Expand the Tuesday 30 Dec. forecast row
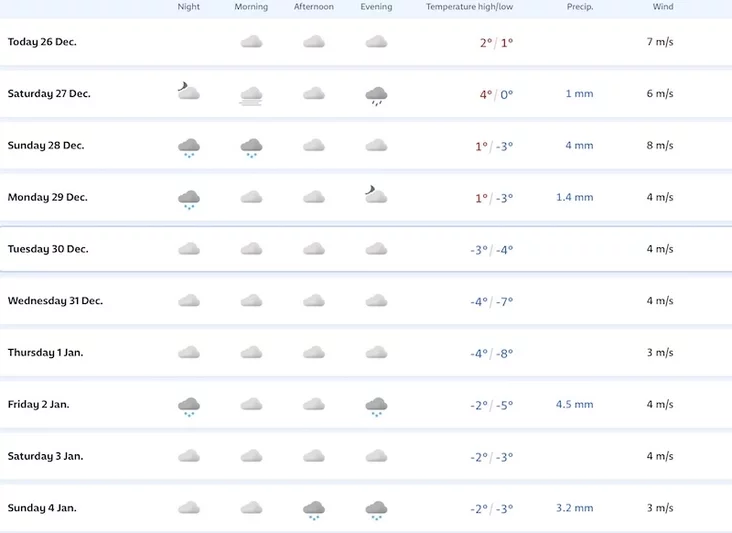The height and width of the screenshot is (533, 732). (48, 249)
